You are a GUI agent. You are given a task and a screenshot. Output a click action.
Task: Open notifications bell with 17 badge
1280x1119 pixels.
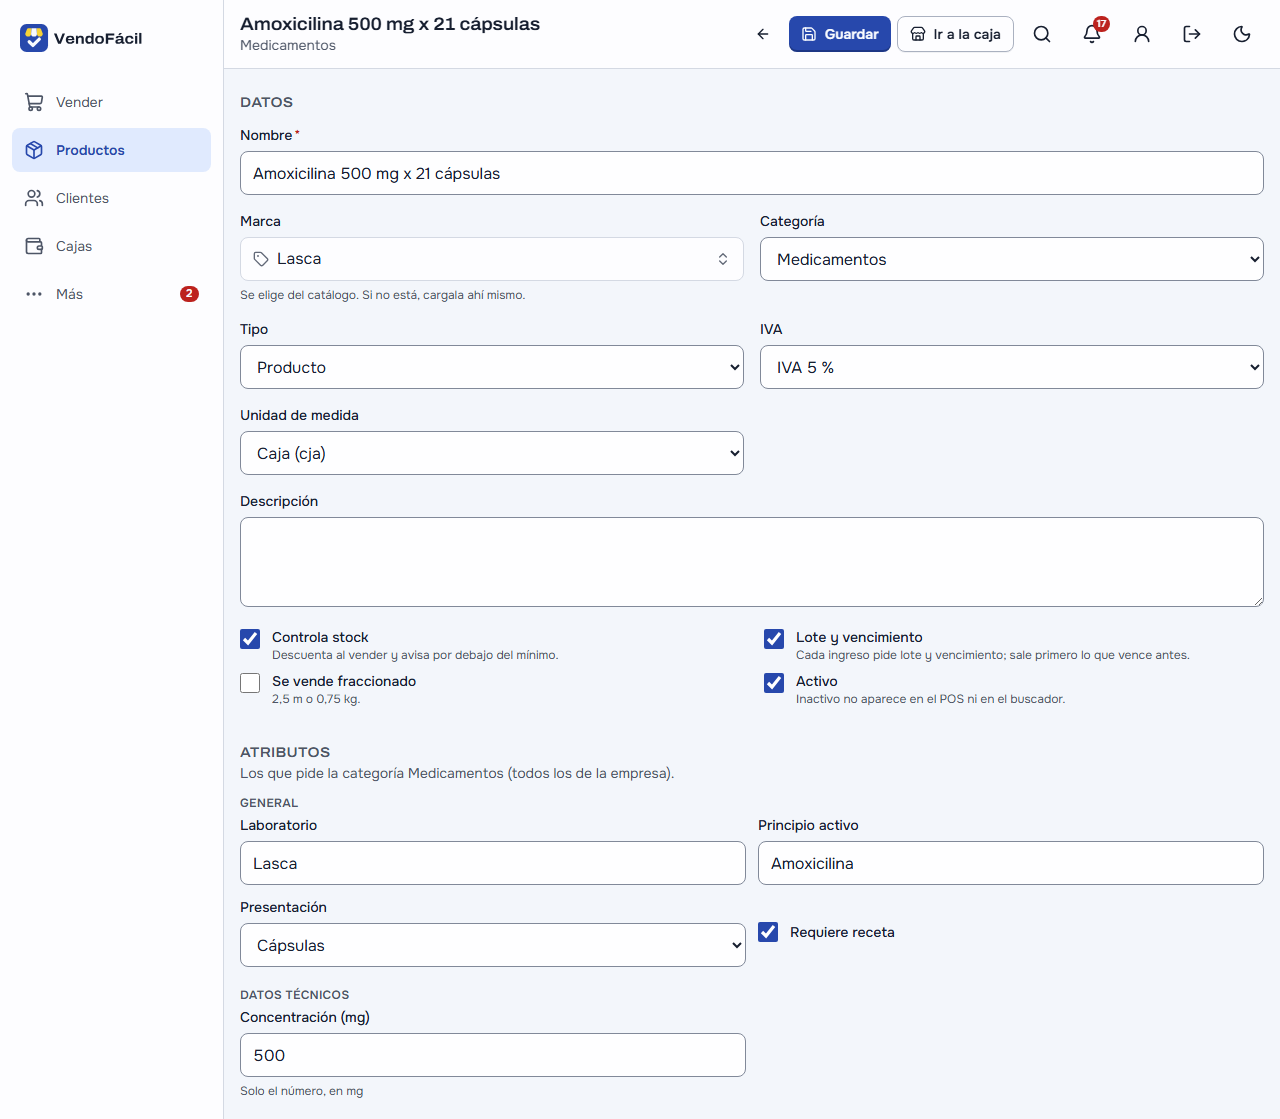point(1092,34)
